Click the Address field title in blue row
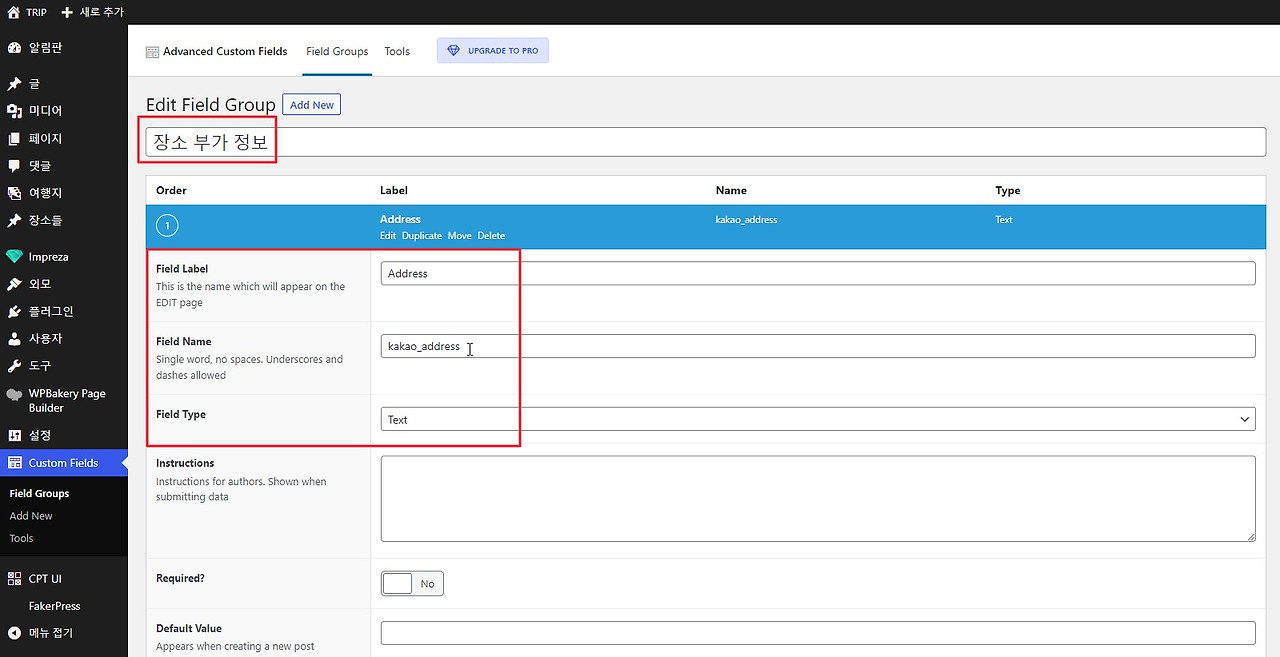 400,219
